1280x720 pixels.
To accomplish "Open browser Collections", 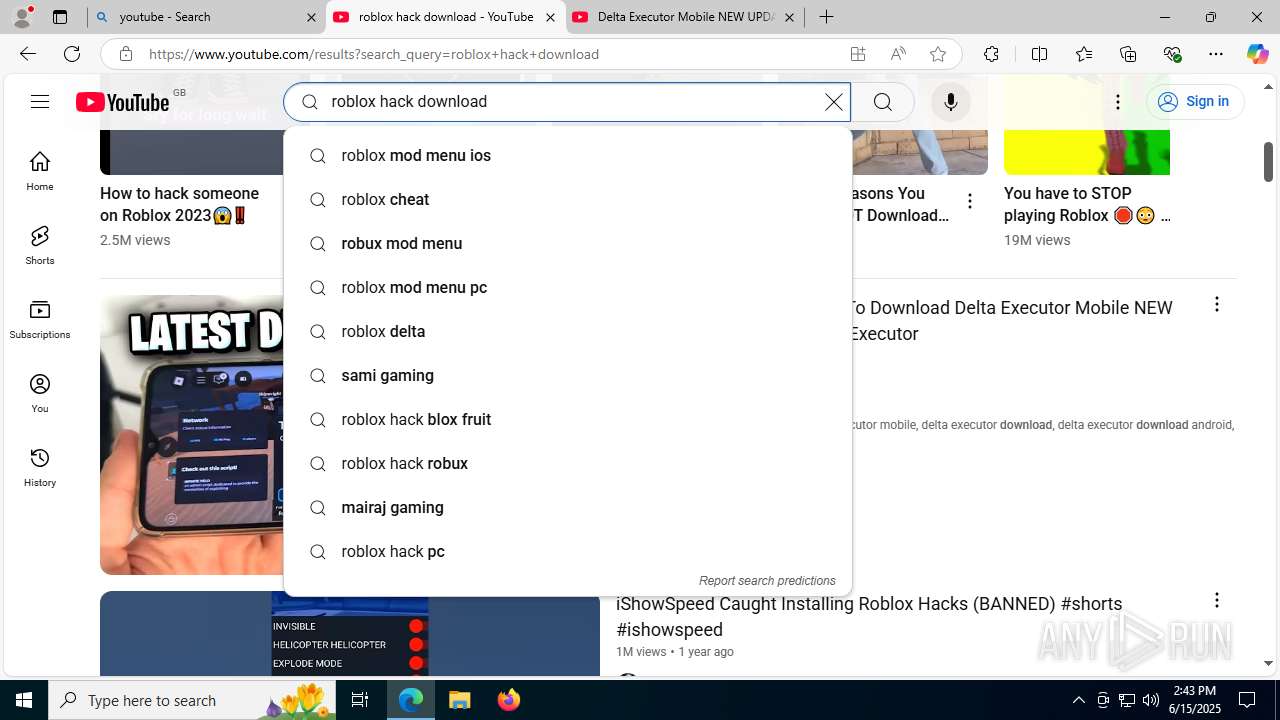I will [x=1128, y=54].
